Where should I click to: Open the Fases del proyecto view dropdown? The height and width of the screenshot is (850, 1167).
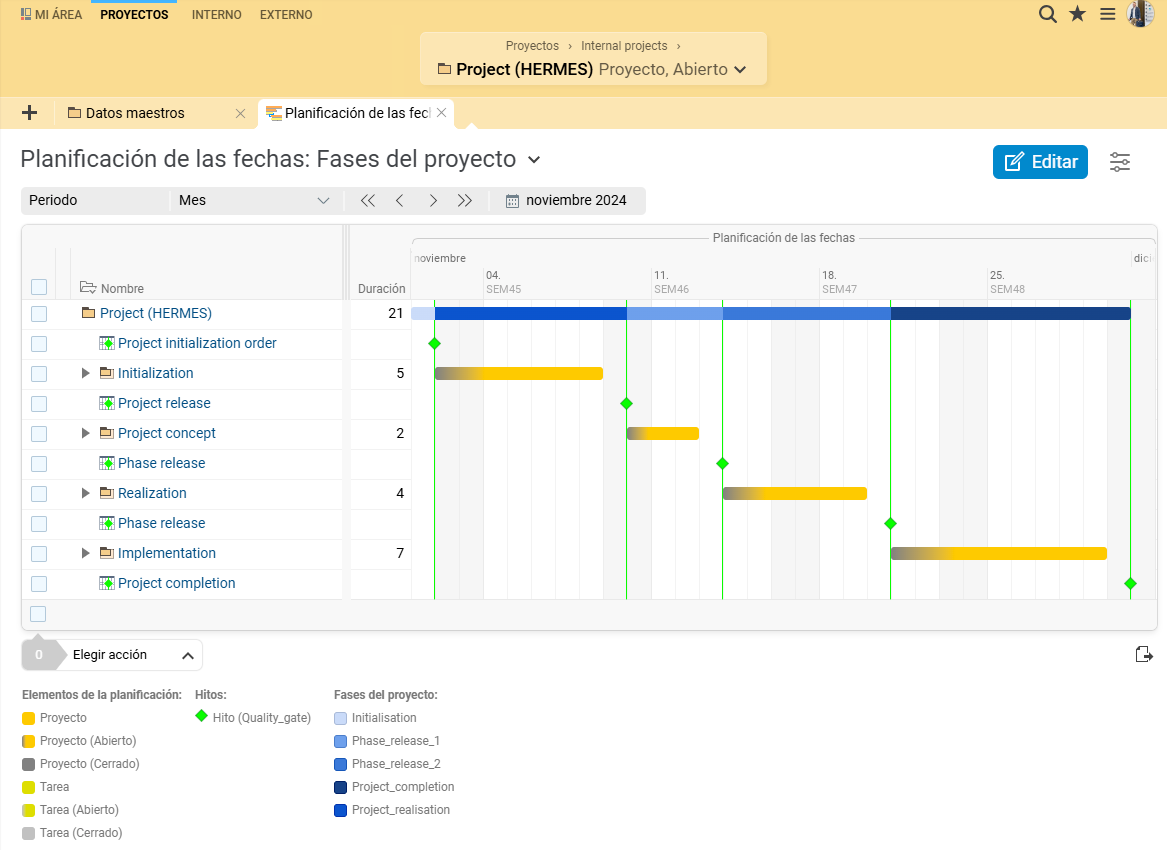[x=534, y=160]
